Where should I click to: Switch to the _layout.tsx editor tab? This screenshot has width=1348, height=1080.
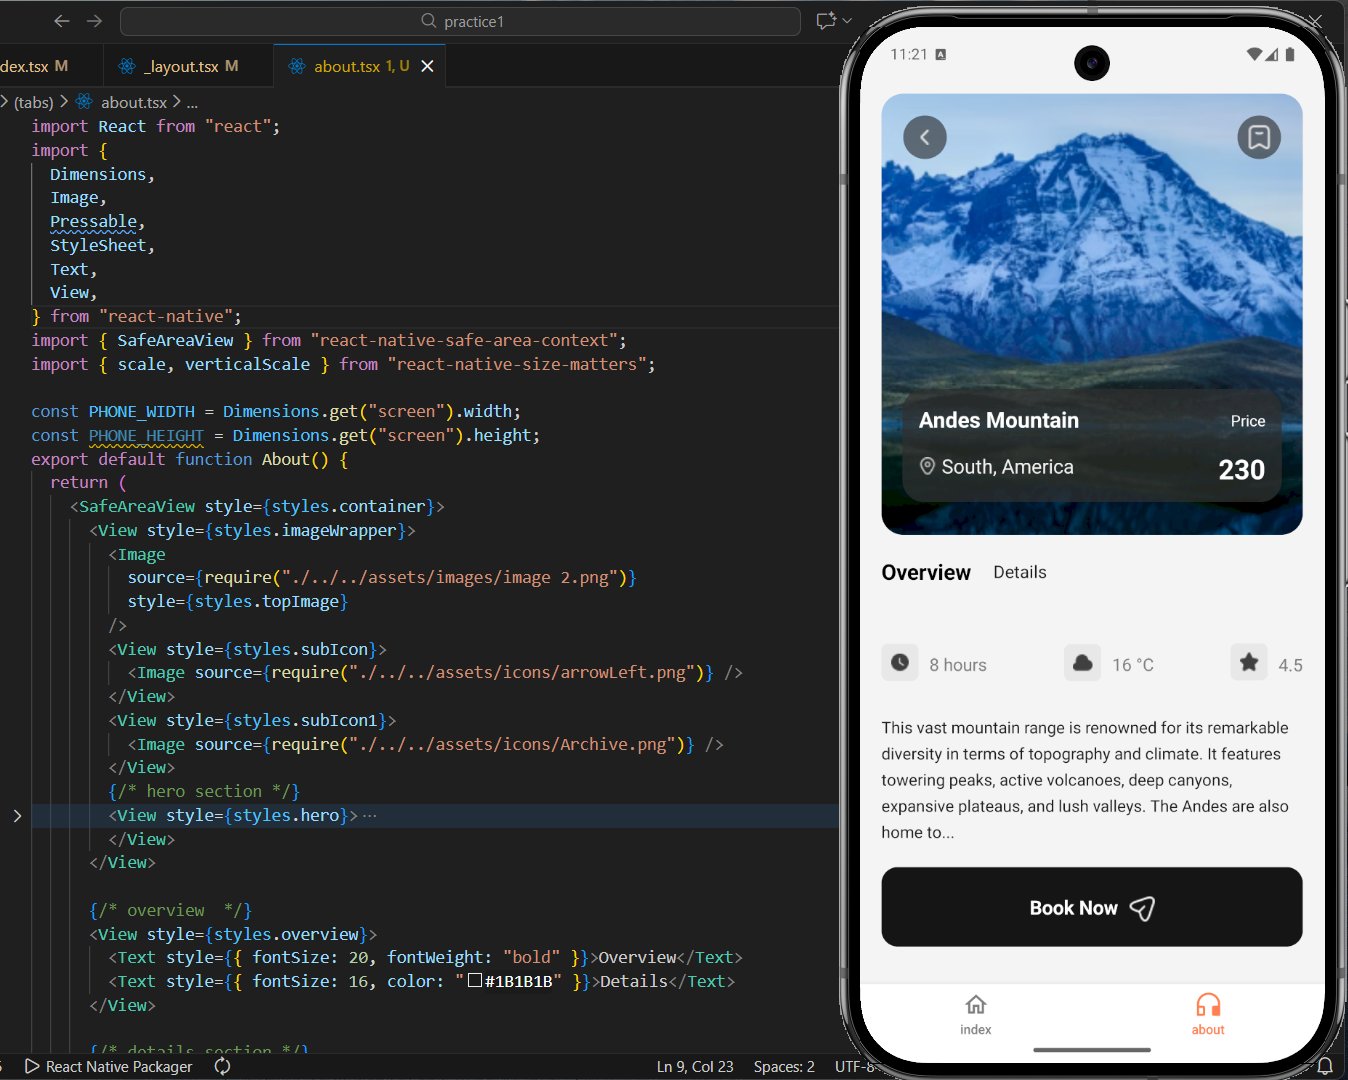pos(180,67)
